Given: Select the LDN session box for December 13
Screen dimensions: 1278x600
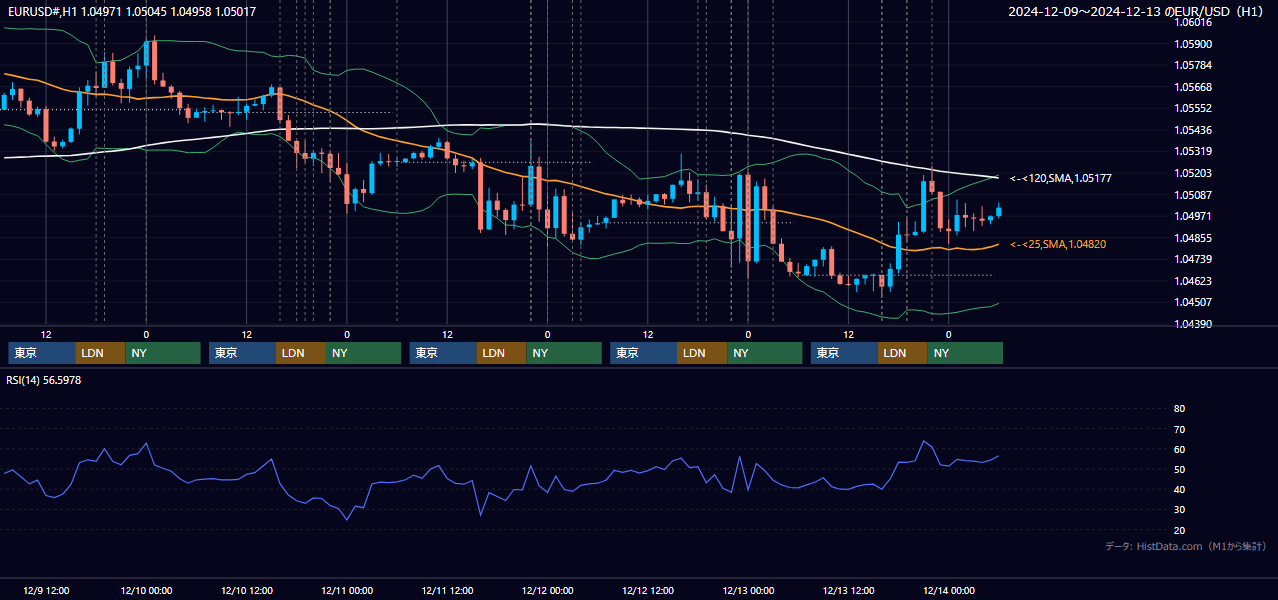Looking at the screenshot, I should click(x=904, y=353).
